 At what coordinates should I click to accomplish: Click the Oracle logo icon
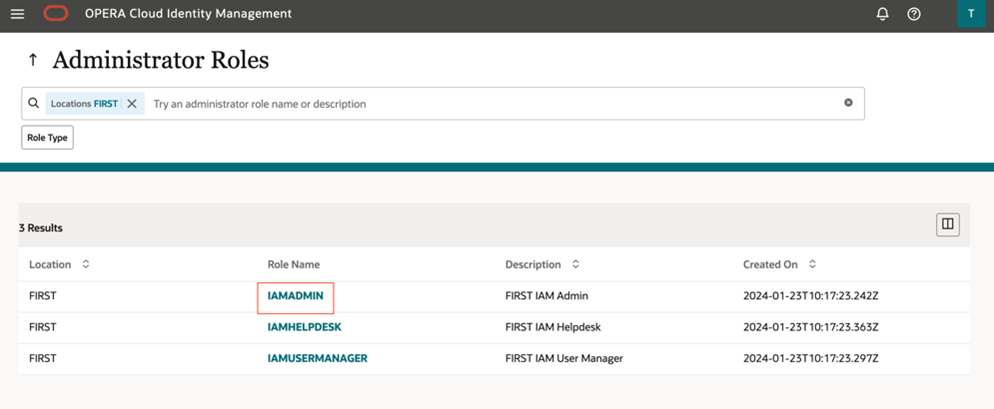pyautogui.click(x=56, y=13)
